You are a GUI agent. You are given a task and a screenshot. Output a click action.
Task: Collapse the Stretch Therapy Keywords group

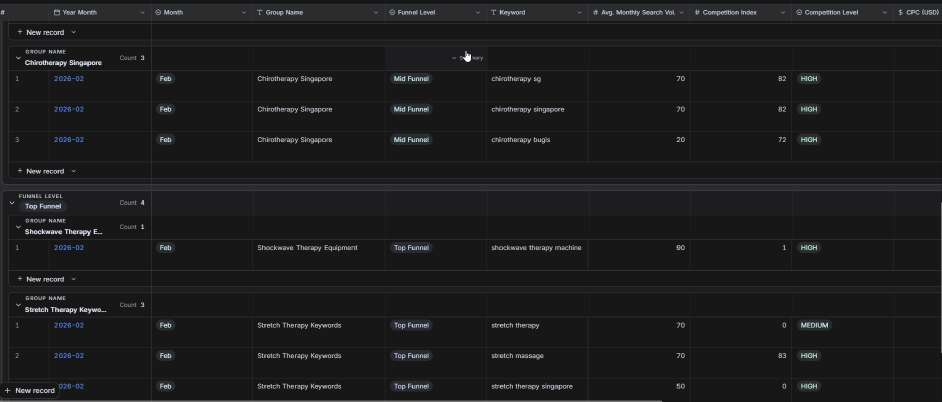(x=18, y=305)
